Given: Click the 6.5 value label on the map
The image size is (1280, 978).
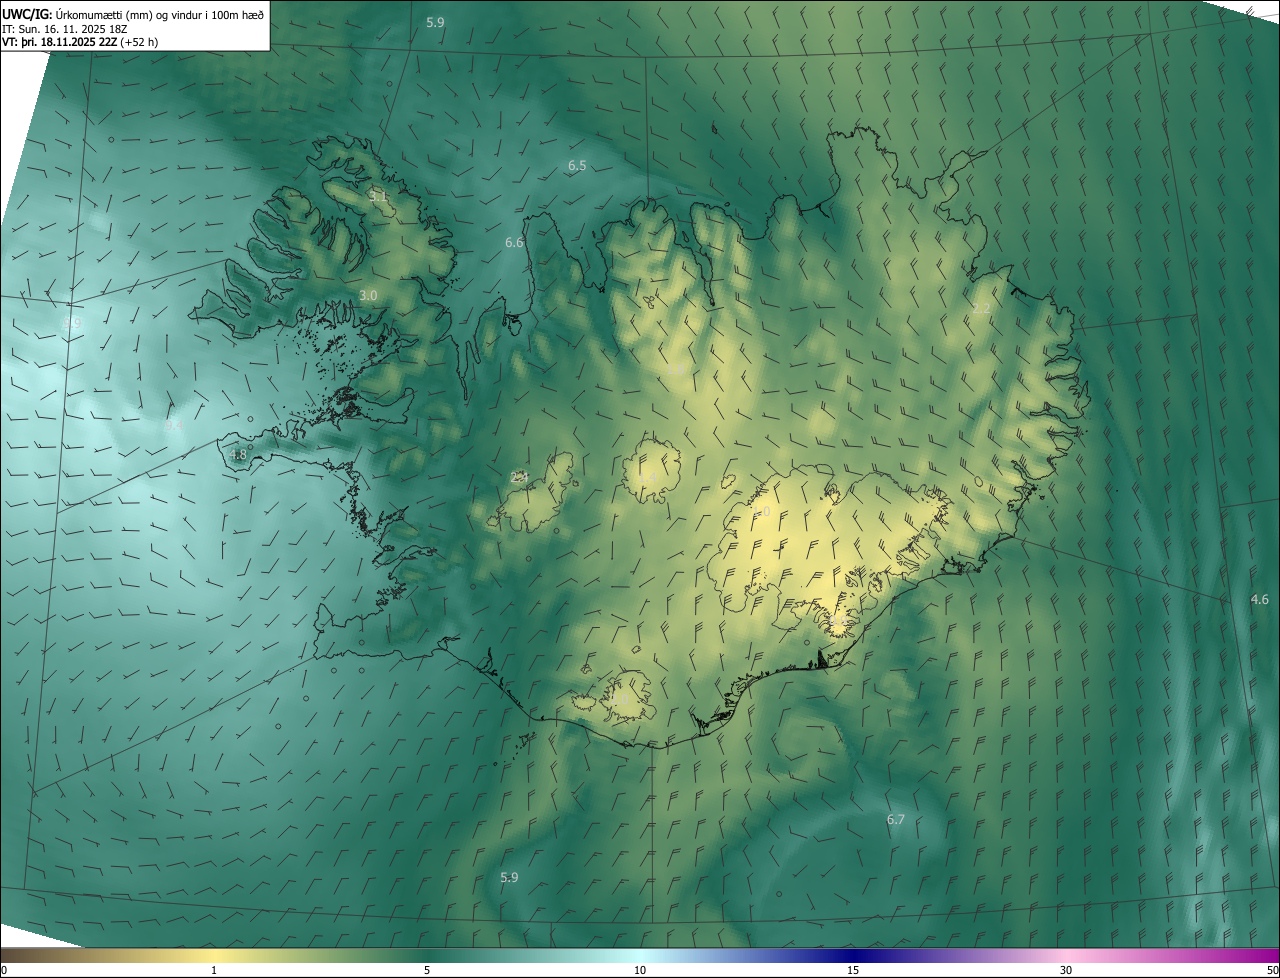Looking at the screenshot, I should 577,165.
